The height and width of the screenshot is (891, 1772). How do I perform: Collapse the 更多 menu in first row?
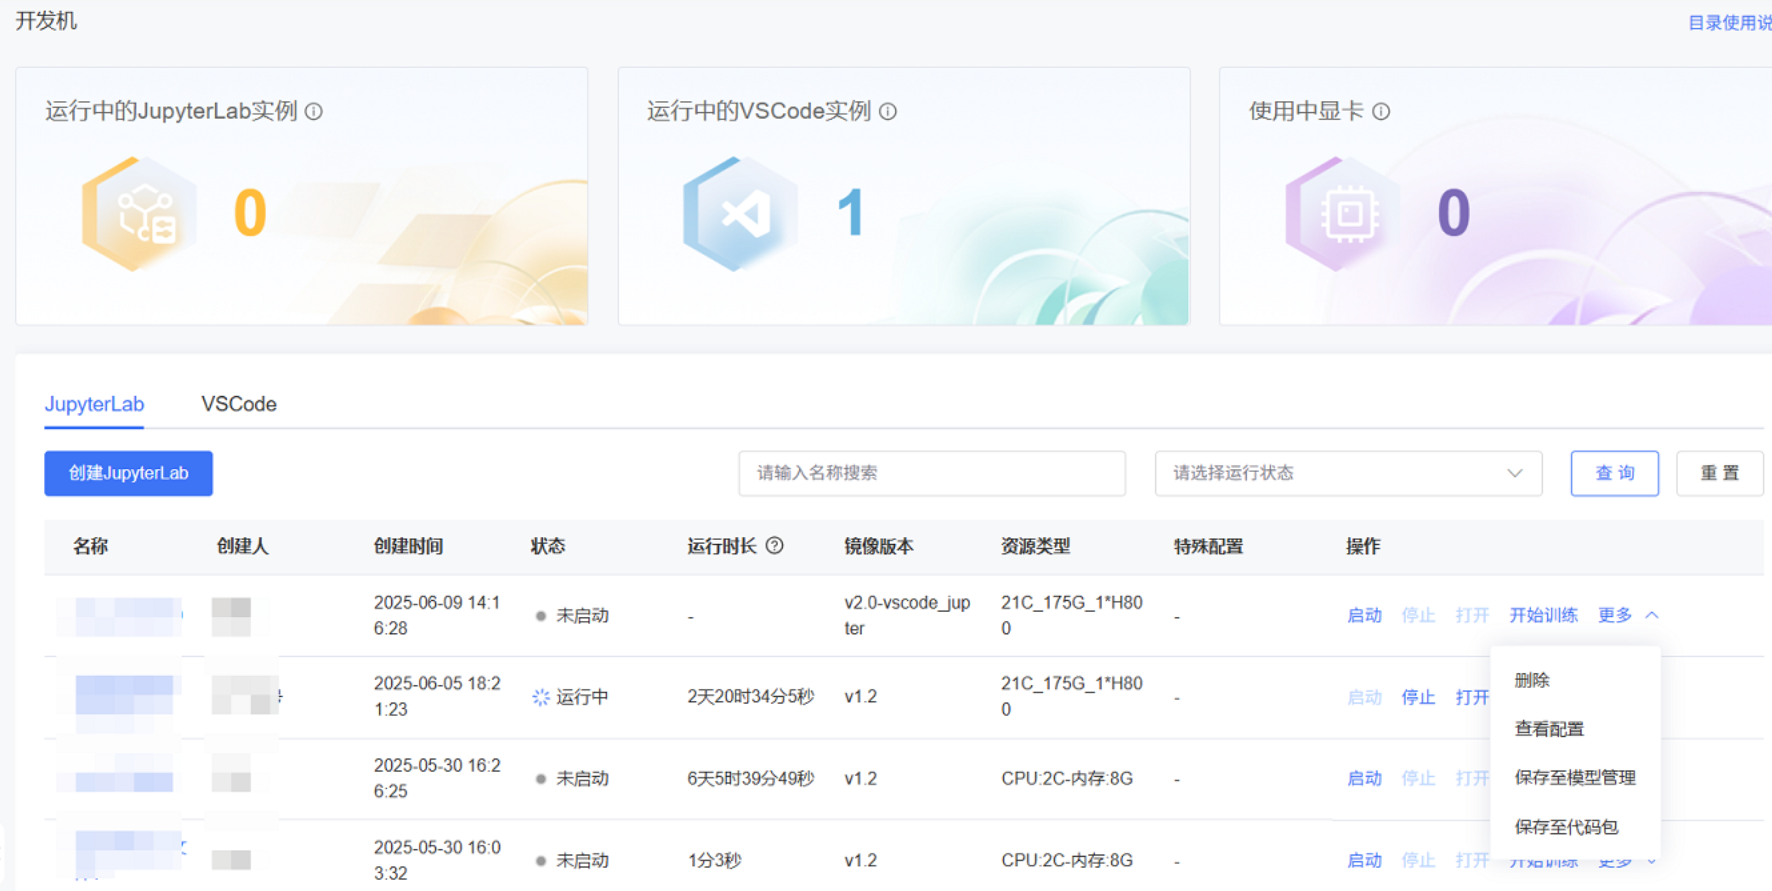tap(1628, 615)
